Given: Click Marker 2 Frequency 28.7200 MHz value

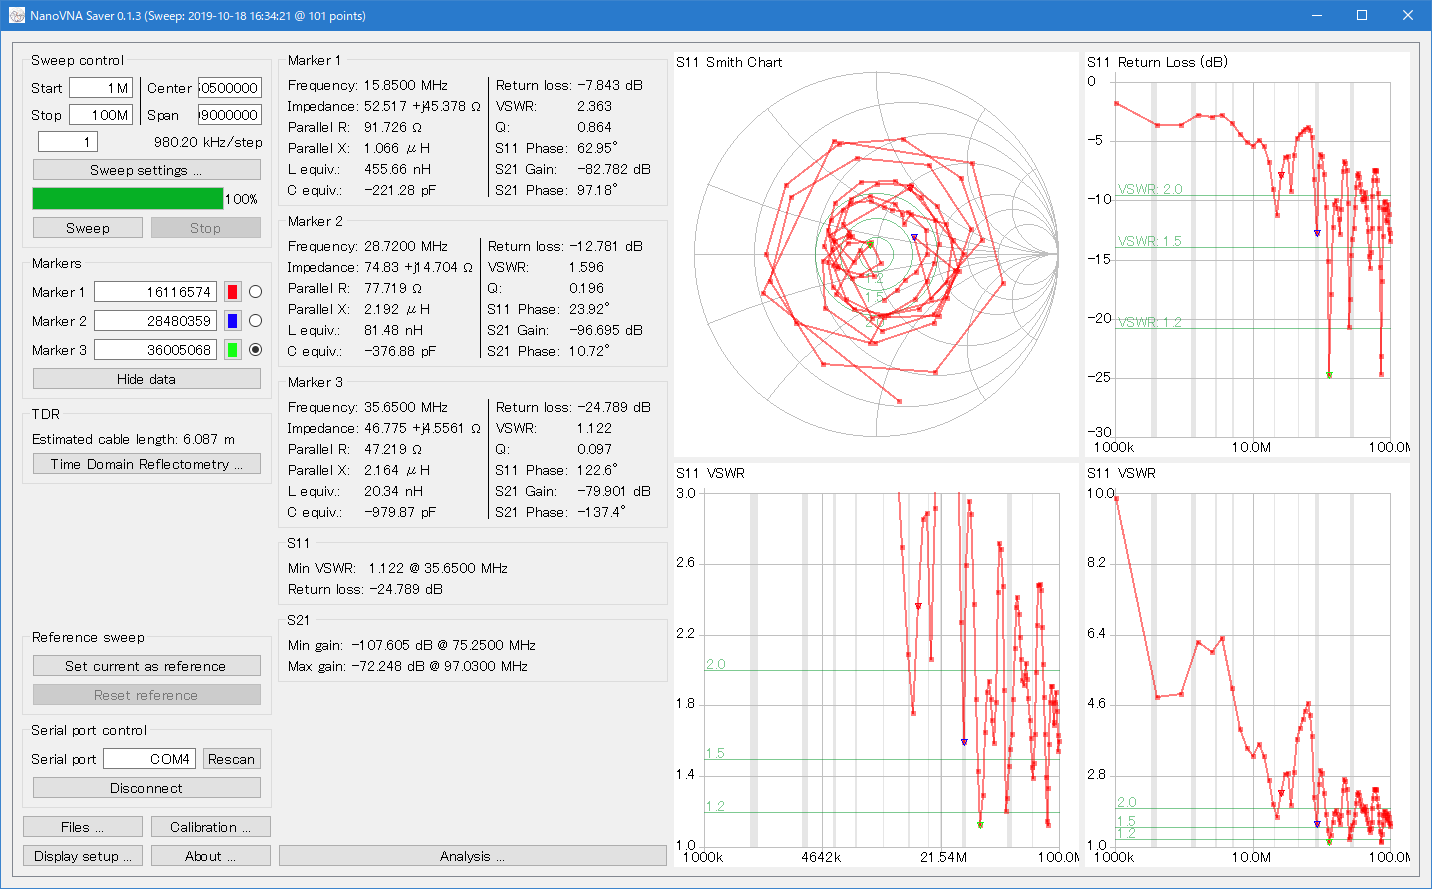Looking at the screenshot, I should 406,246.
